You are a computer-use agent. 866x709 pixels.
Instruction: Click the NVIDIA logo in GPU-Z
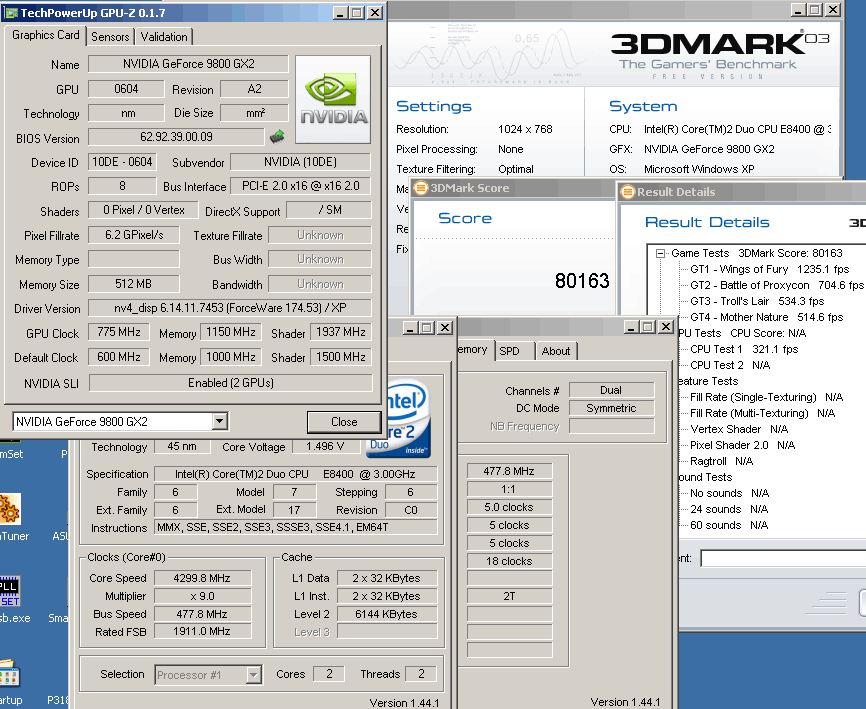[x=333, y=99]
